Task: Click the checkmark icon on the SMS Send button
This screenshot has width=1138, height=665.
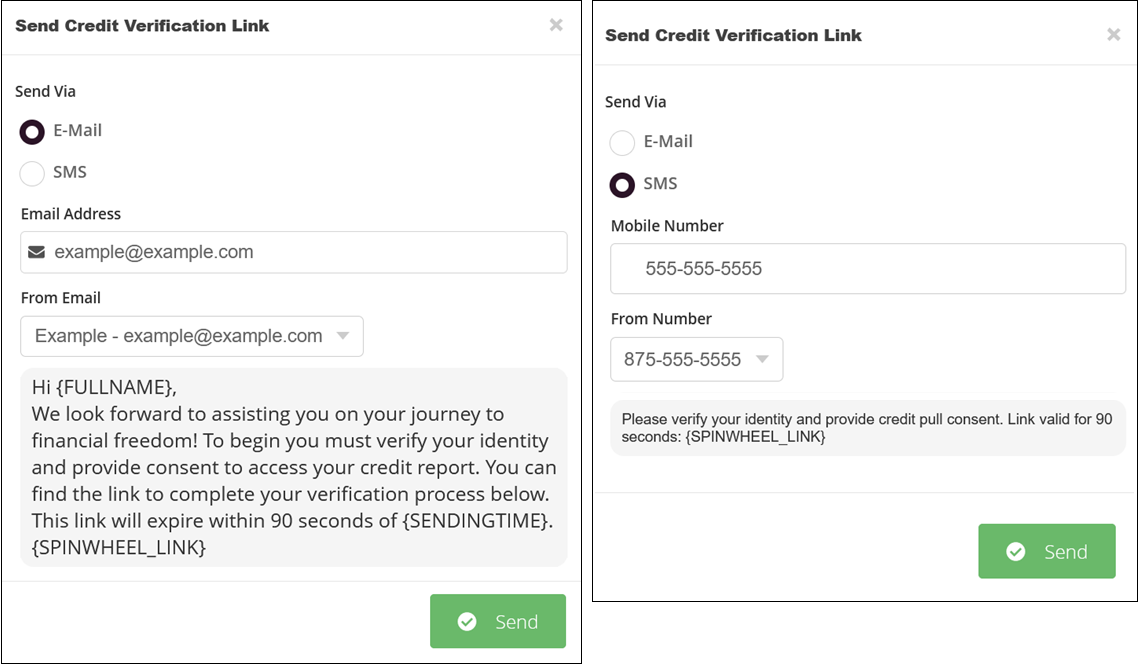Action: click(1017, 551)
